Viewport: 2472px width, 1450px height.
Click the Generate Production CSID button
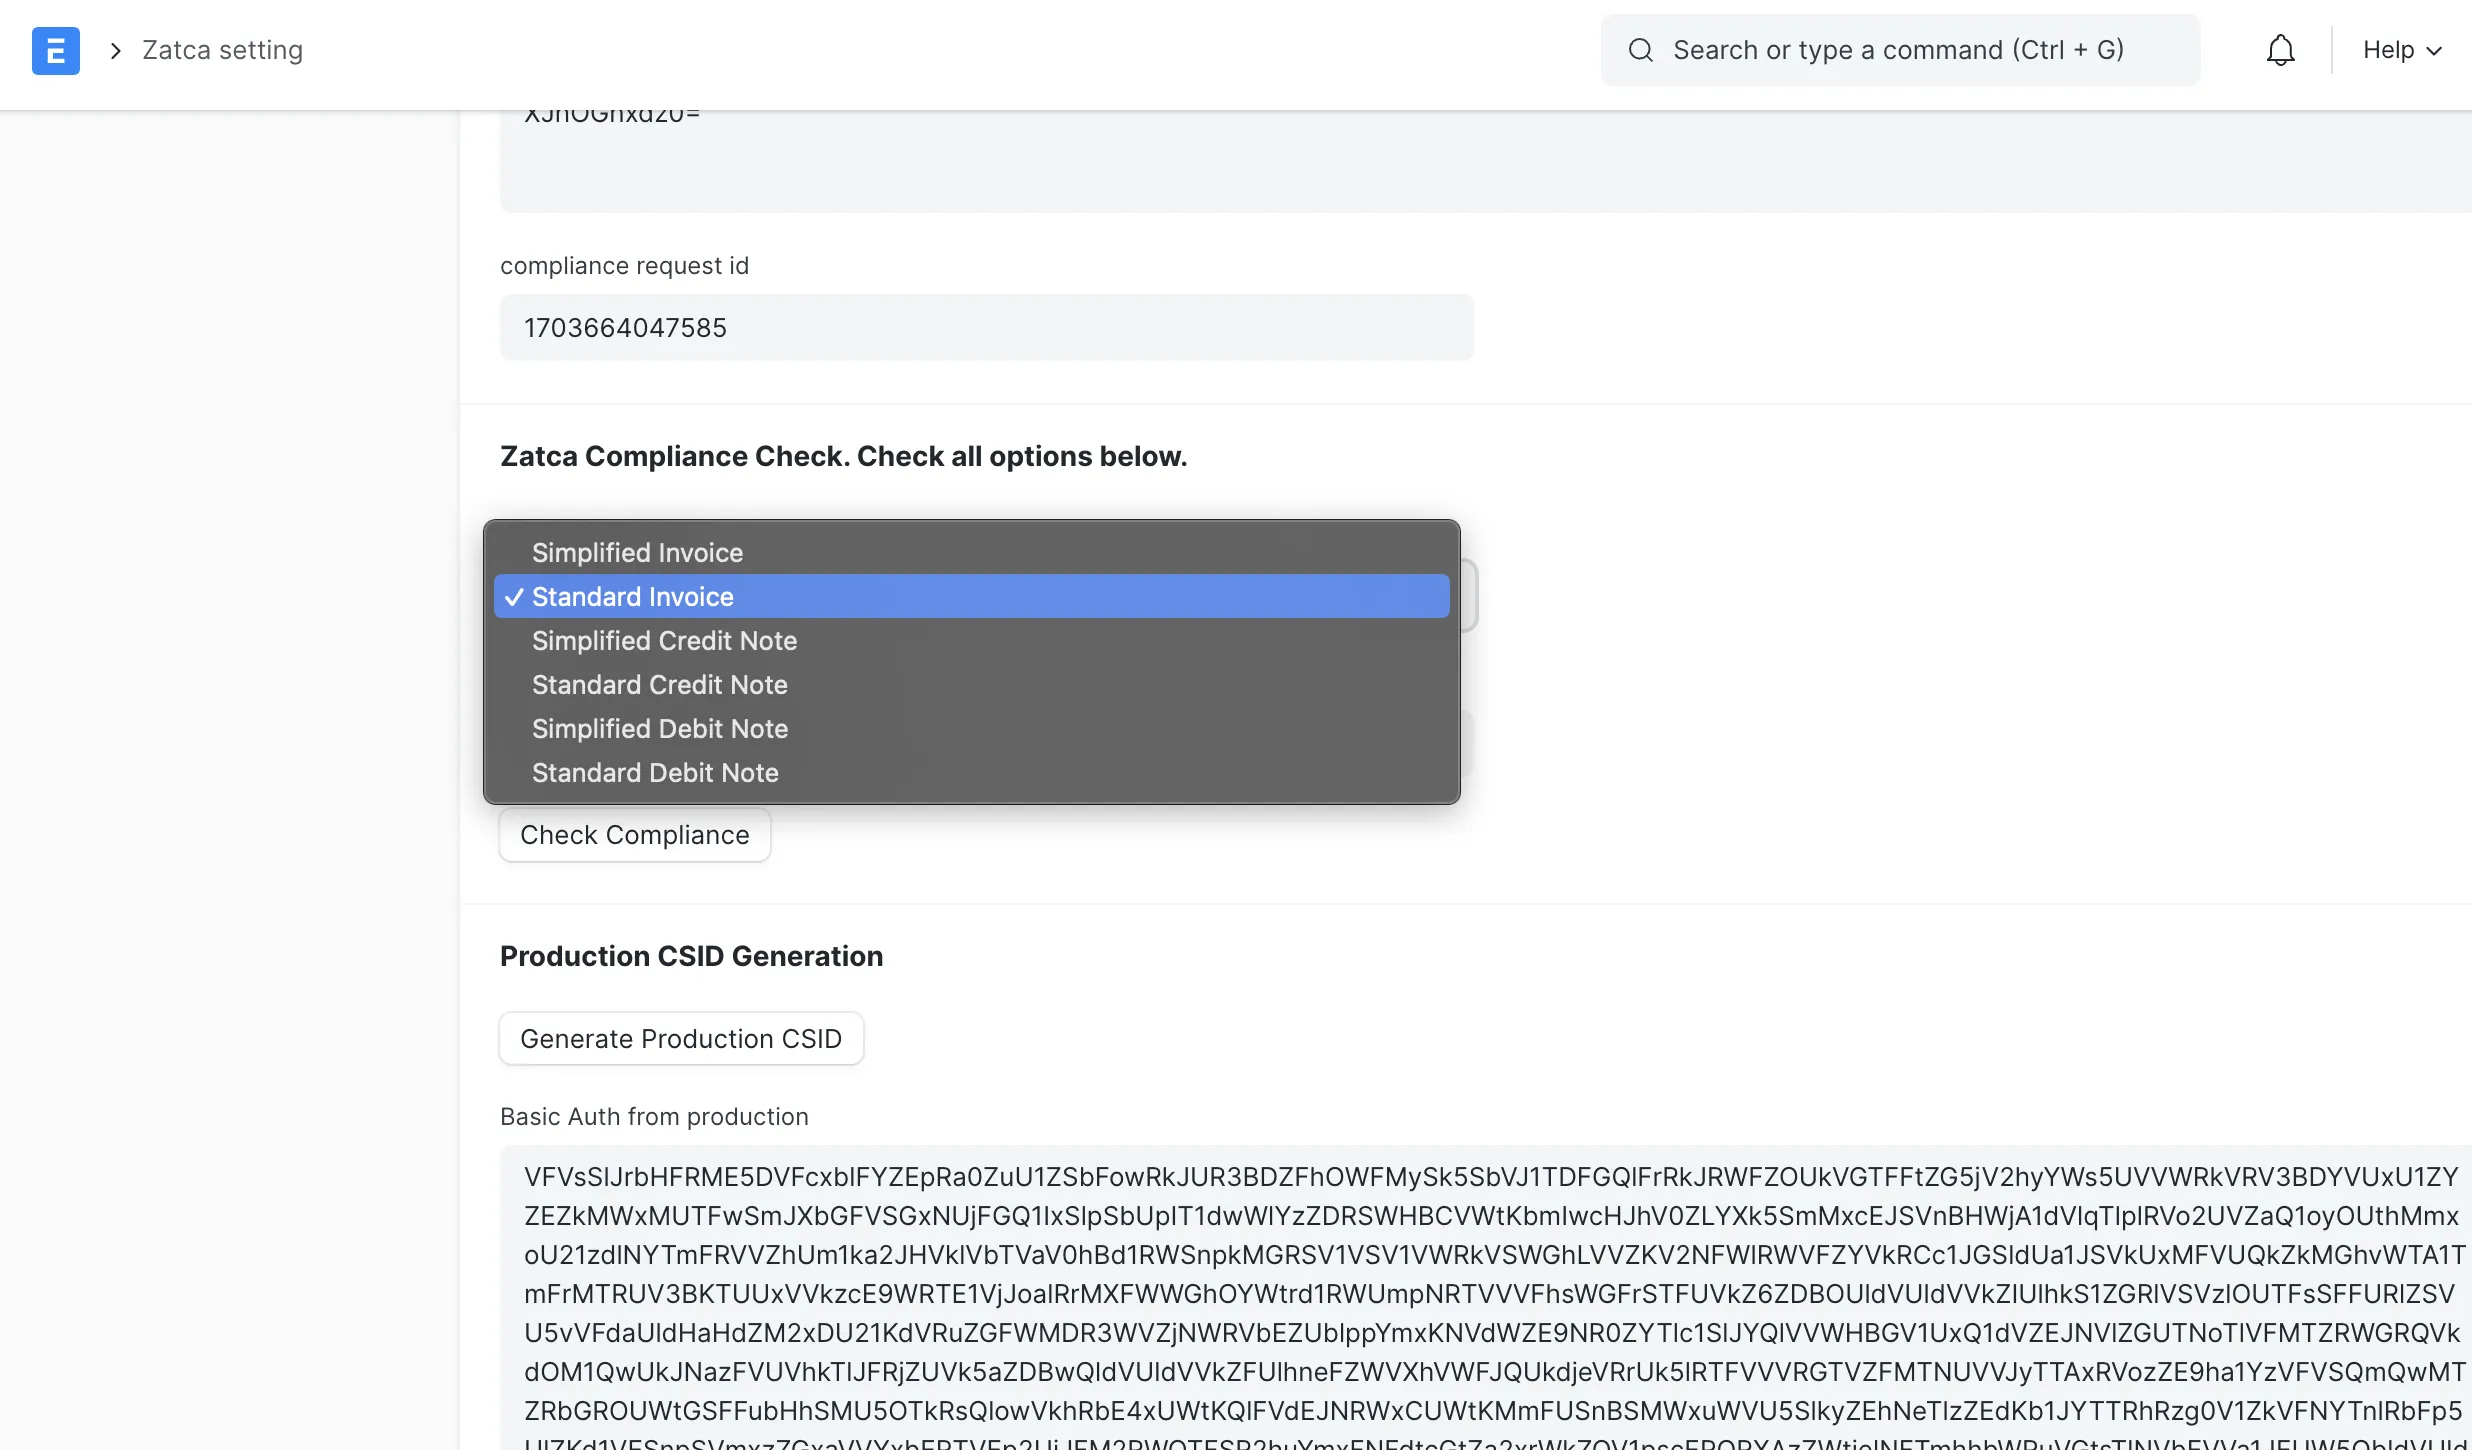click(680, 1038)
